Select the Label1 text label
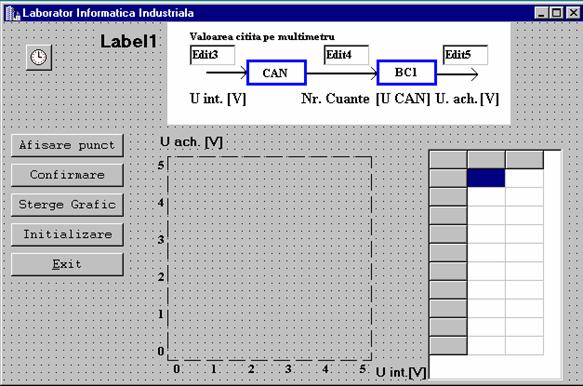This screenshot has height=386, width=583. 128,41
